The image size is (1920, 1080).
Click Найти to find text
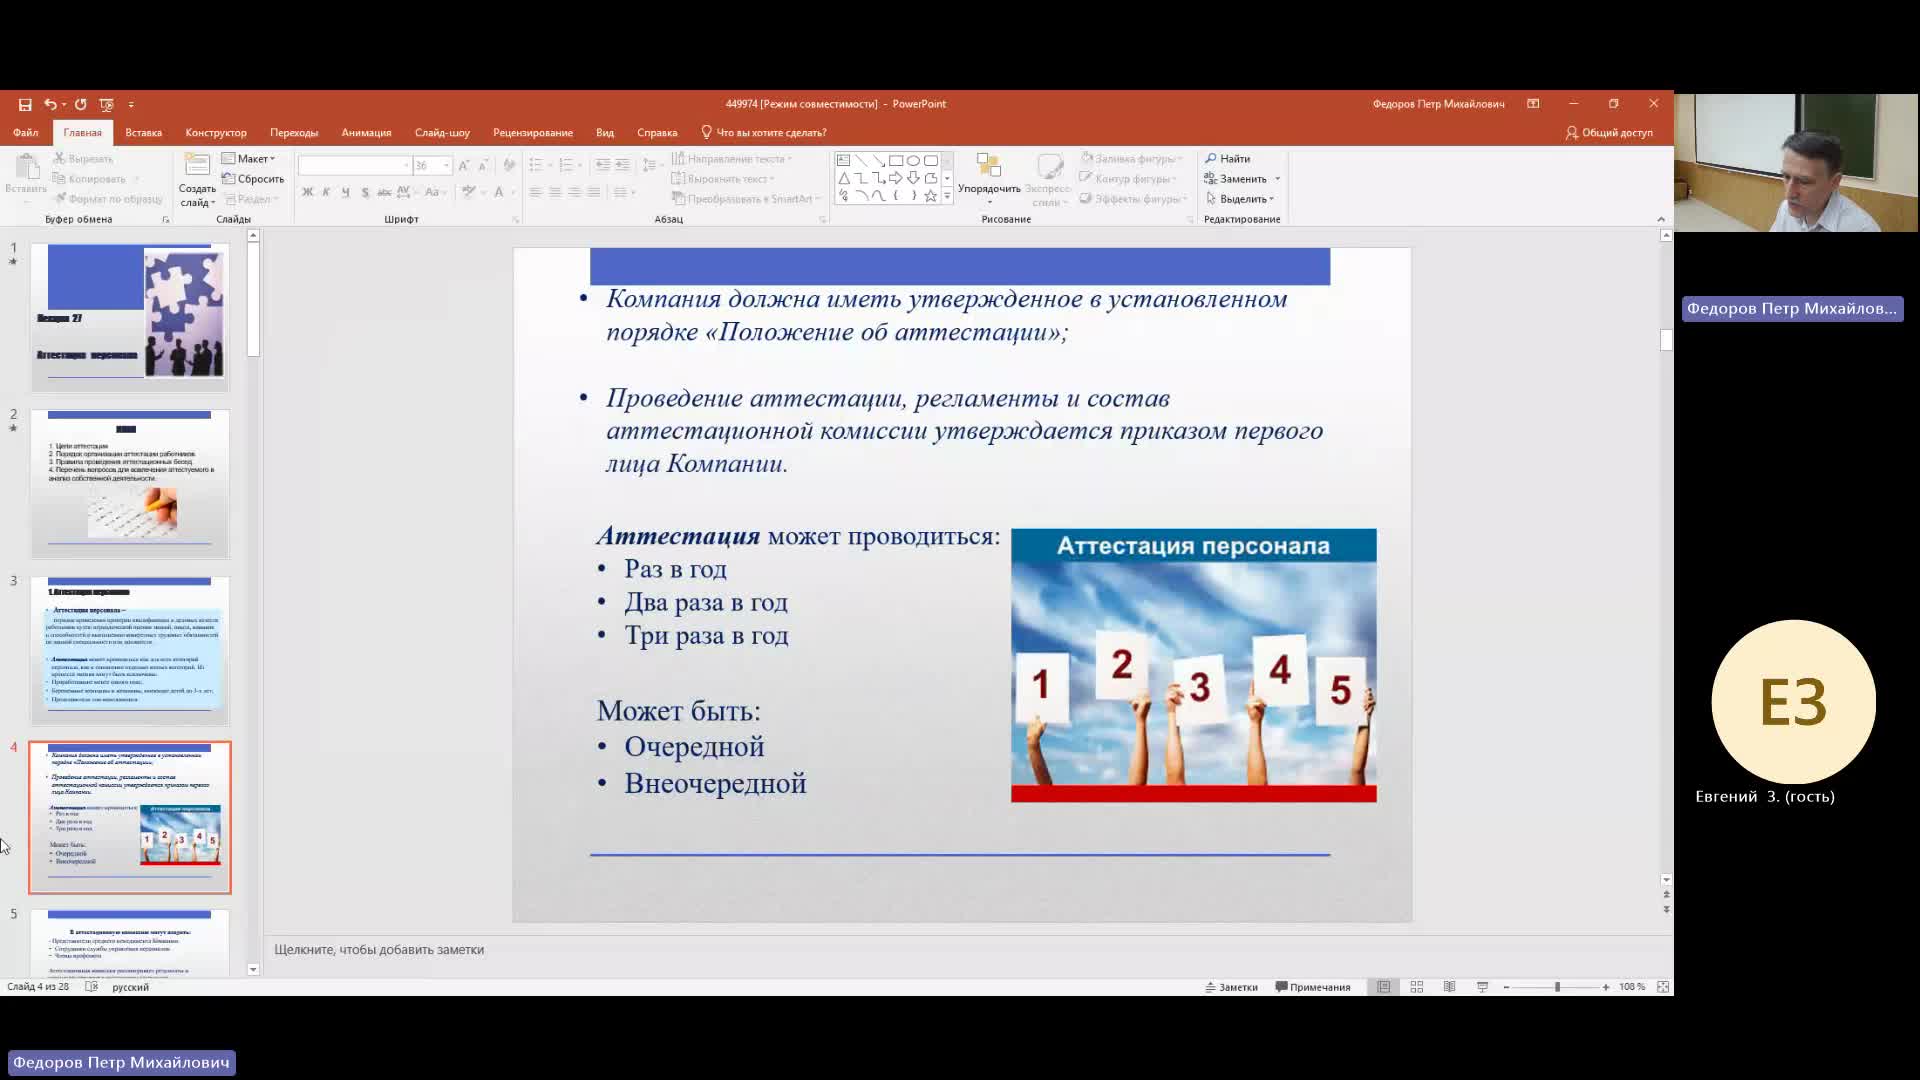coord(1228,159)
